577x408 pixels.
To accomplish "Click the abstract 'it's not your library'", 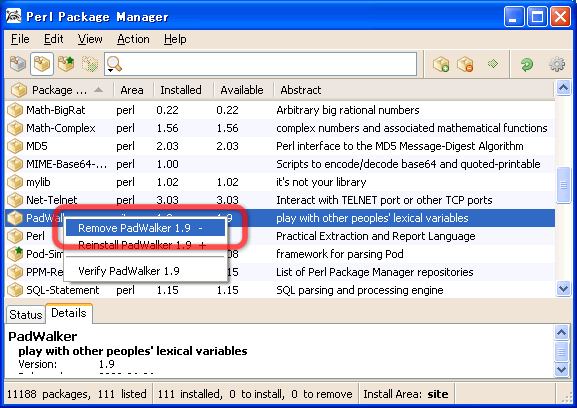I will (x=321, y=182).
